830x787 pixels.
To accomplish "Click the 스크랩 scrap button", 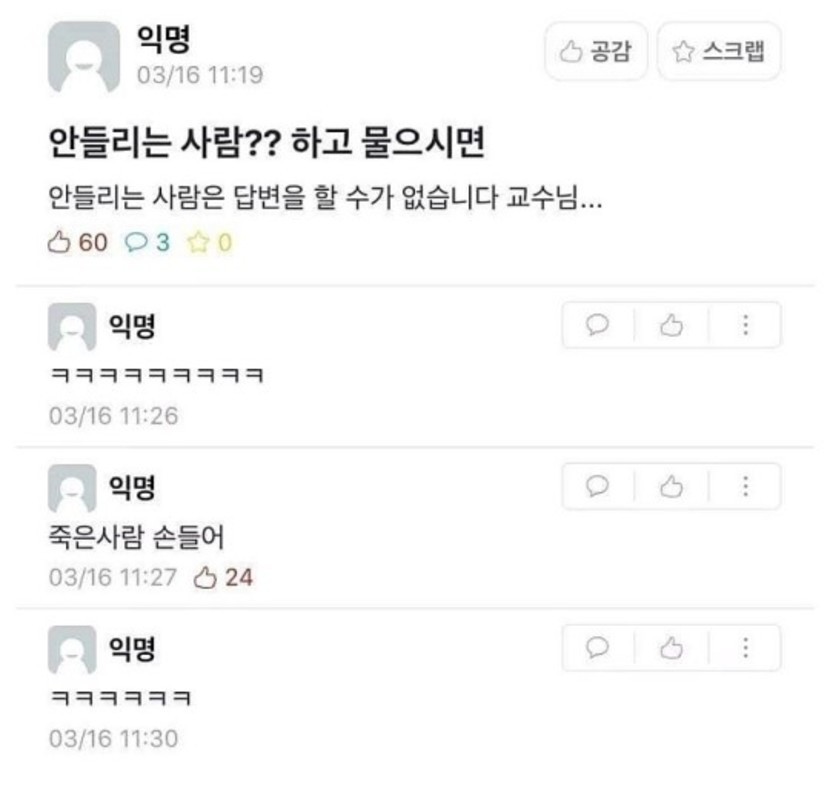I will pos(719,51).
